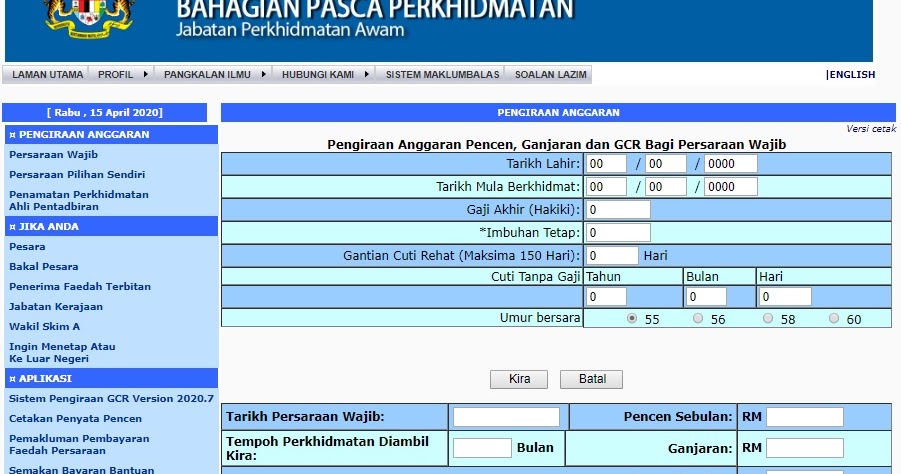This screenshot has width=901, height=474.
Task: Click the JIKA ANDA sidebar header
Action: click(x=111, y=226)
